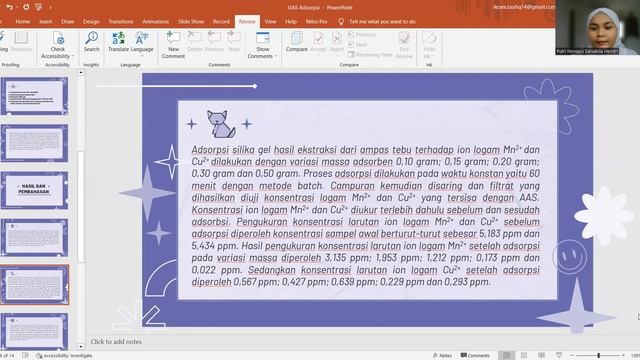Click the Undo arrow in the title bar
The height and width of the screenshot is (360, 640).
click(9, 7)
